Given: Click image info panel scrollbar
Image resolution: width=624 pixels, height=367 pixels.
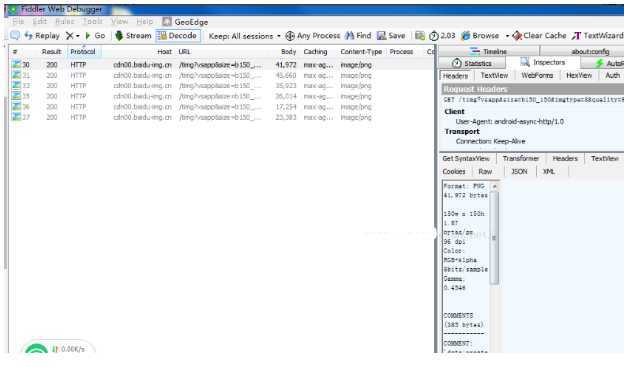Looking at the screenshot, I should click(x=495, y=239).
